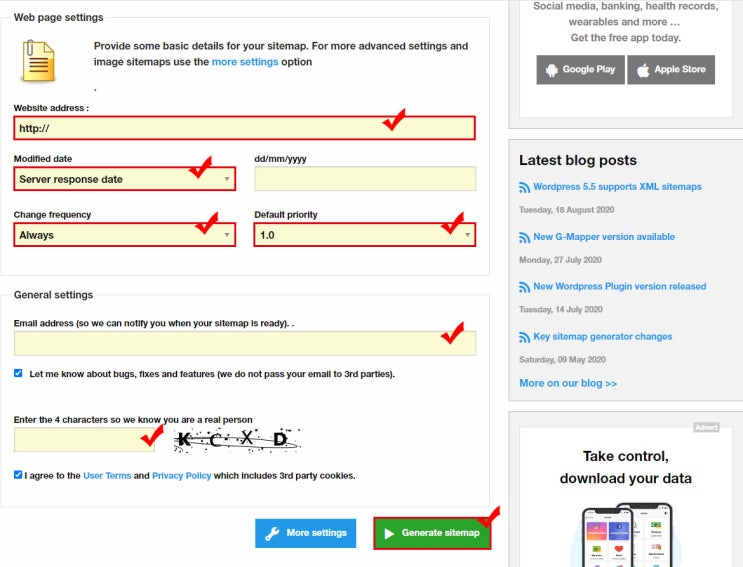This screenshot has height=567, width=743.
Task: Click RSS icon beside Wordpress Plugin post
Action: (x=524, y=287)
